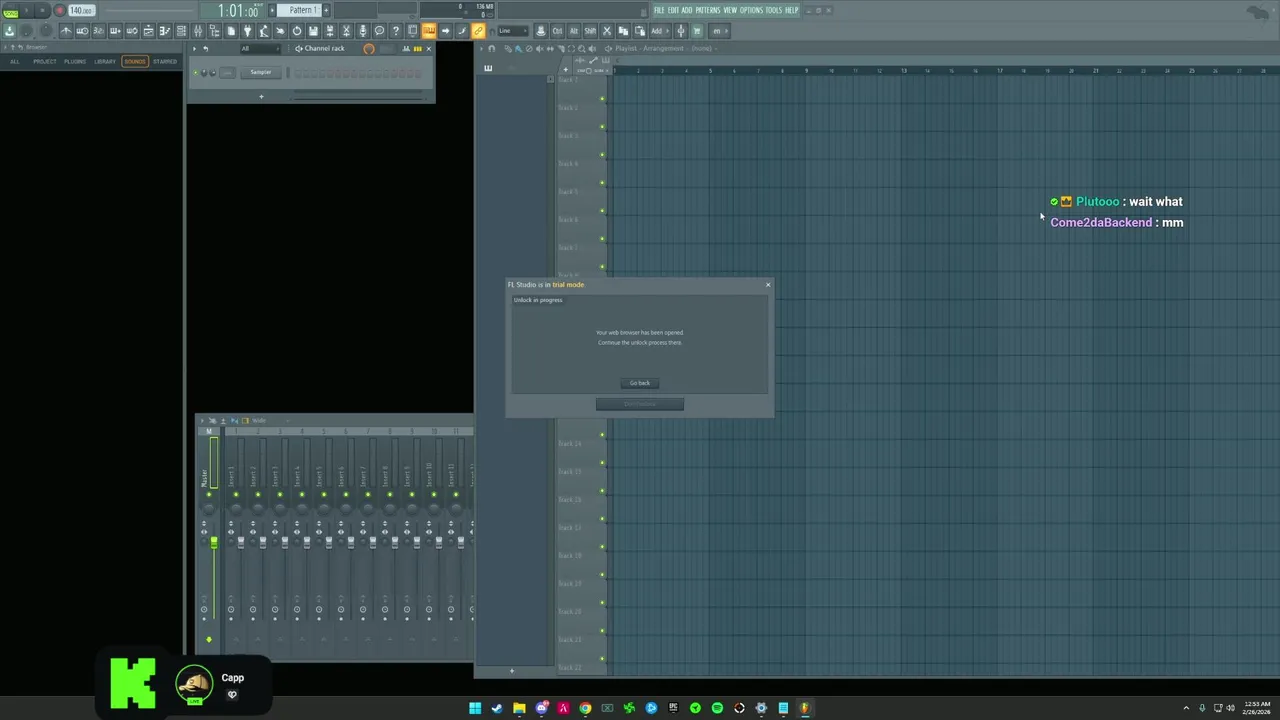Open the Mixer view from toolbar

198,31
